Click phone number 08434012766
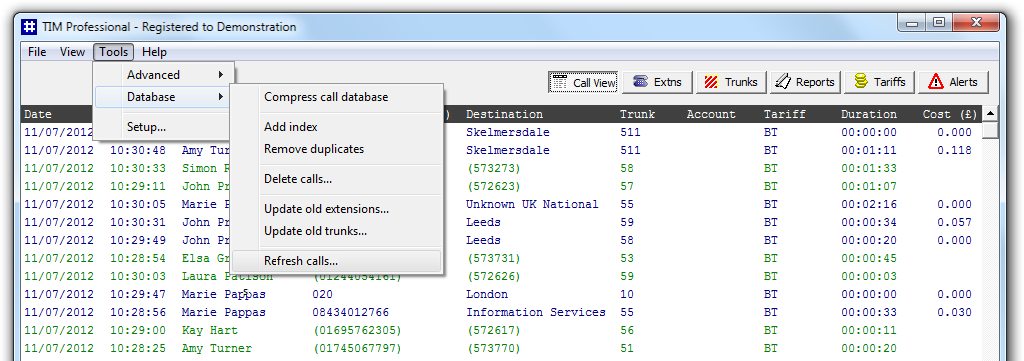Viewport: 1024px width, 361px height. (351, 312)
